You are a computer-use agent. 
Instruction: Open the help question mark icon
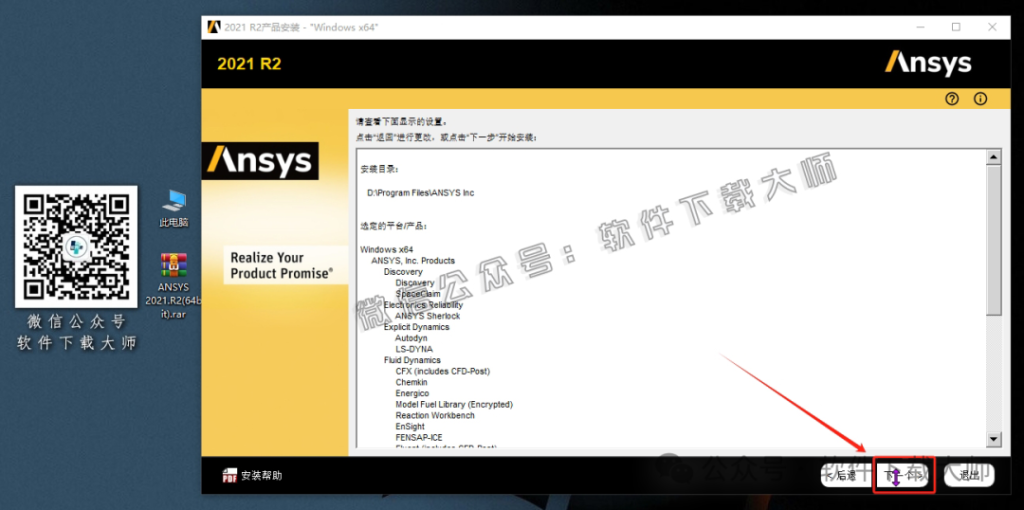point(952,99)
